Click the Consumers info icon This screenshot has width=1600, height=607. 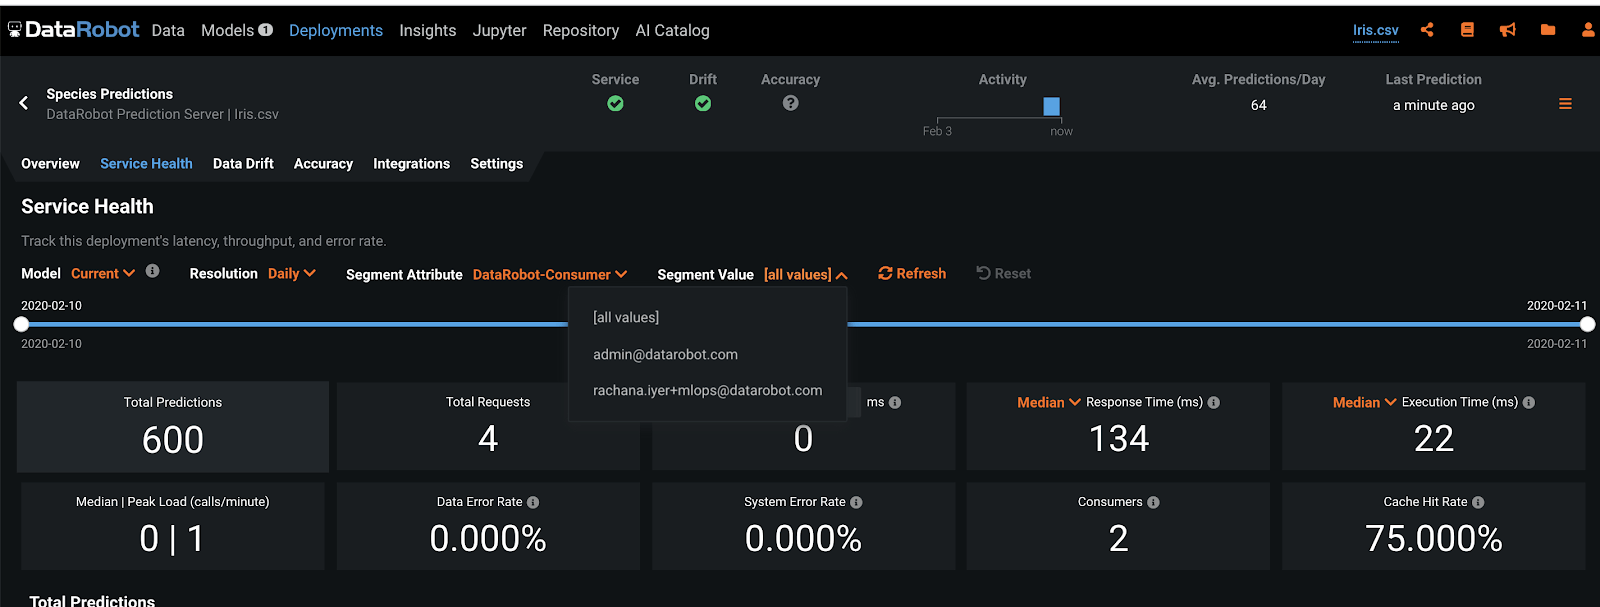[1153, 502]
